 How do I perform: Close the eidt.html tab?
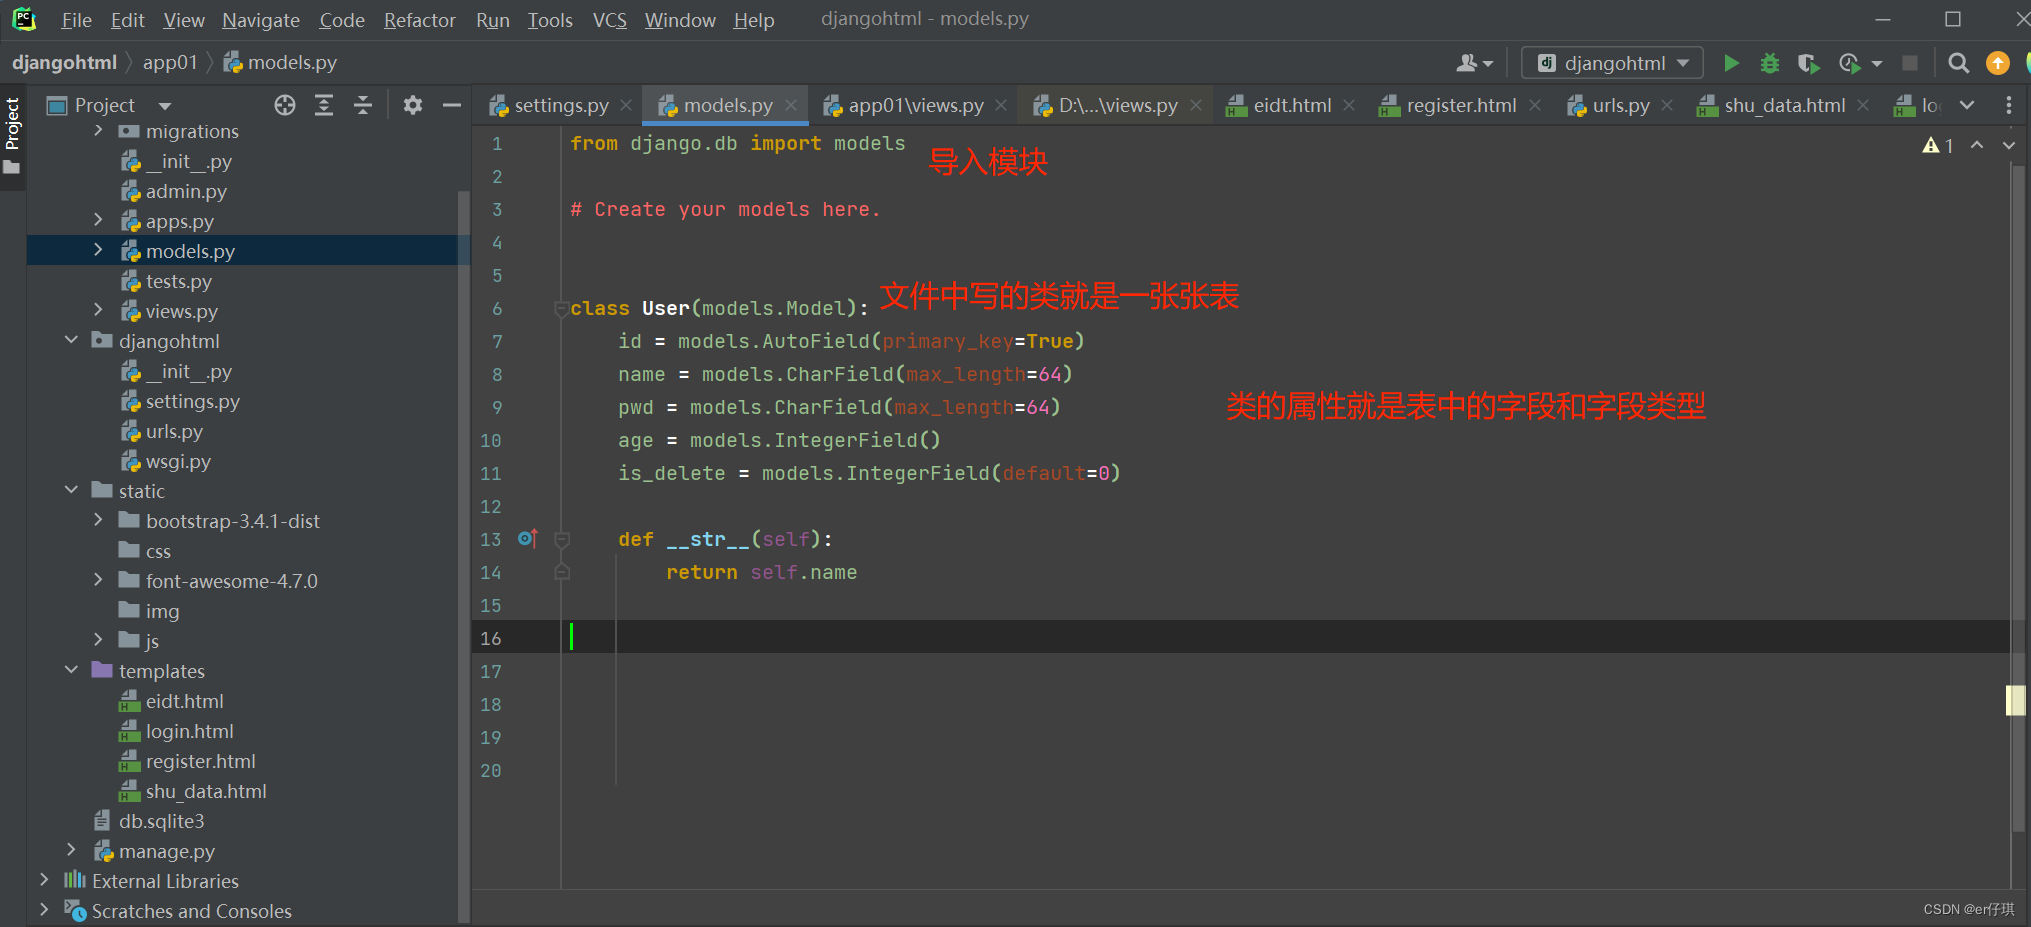tap(1349, 105)
